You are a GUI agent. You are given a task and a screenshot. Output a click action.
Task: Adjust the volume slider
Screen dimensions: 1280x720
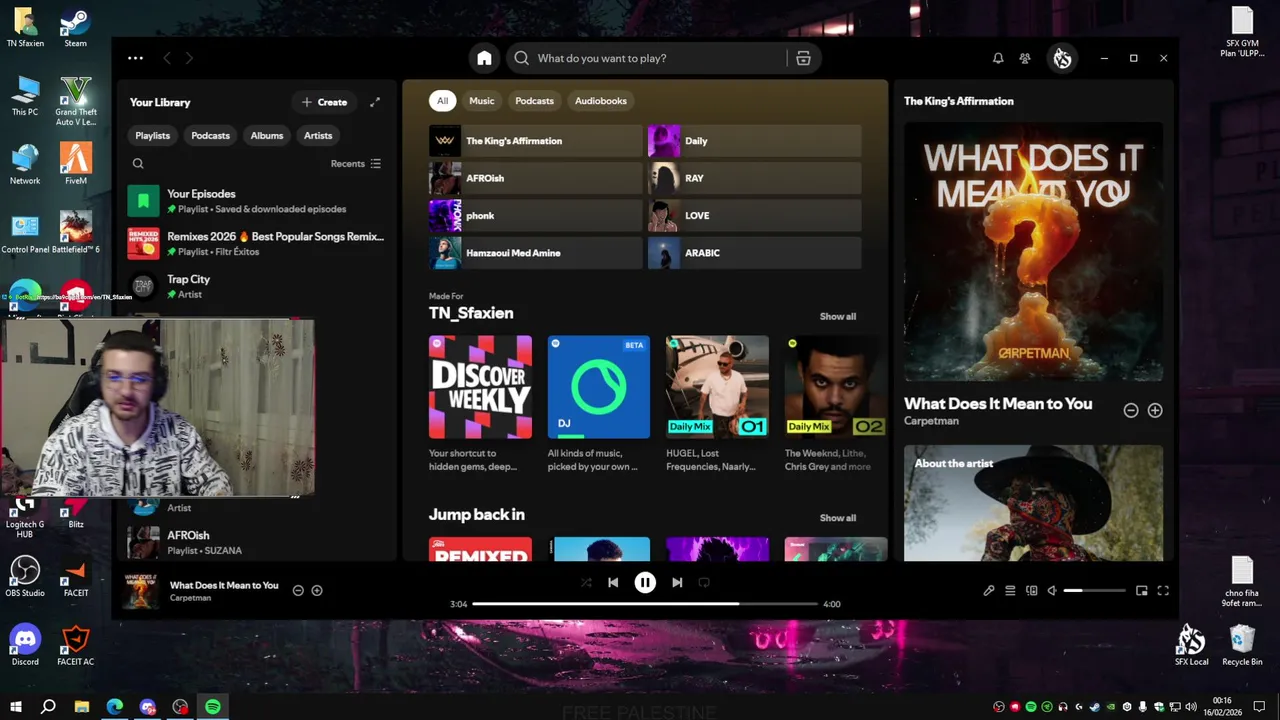pyautogui.click(x=1094, y=591)
